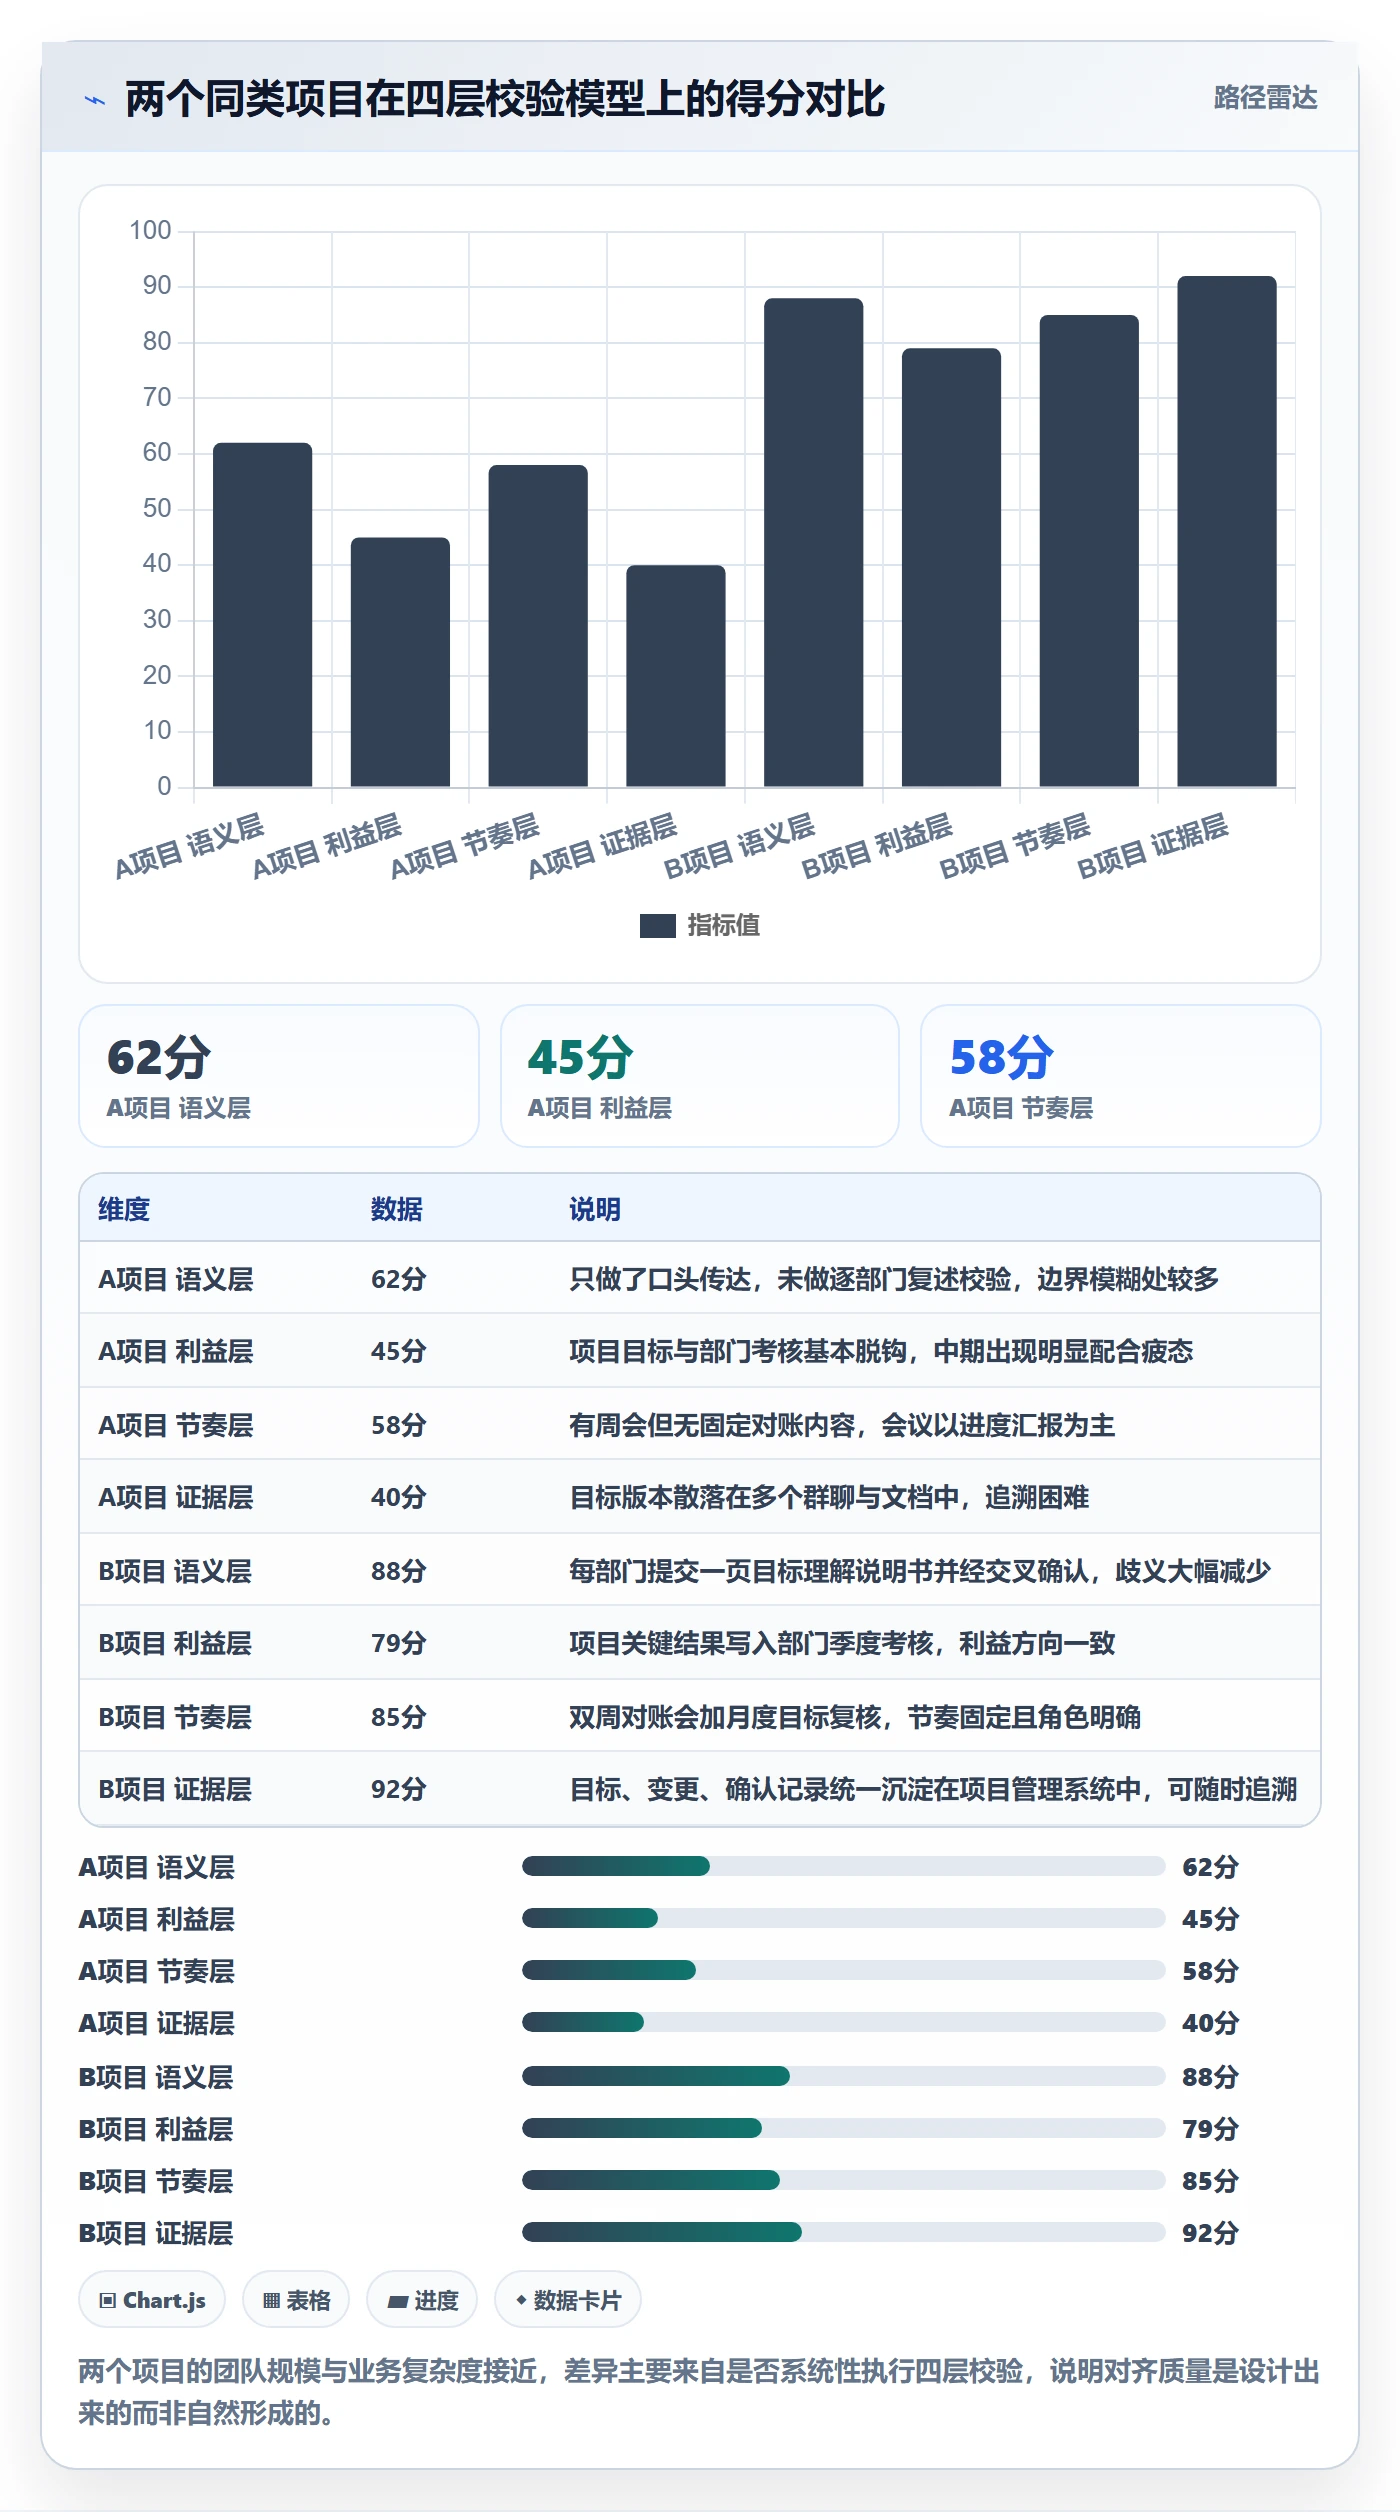The height and width of the screenshot is (2512, 1400).
Task: Select the 表格 chip
Action: (296, 2300)
